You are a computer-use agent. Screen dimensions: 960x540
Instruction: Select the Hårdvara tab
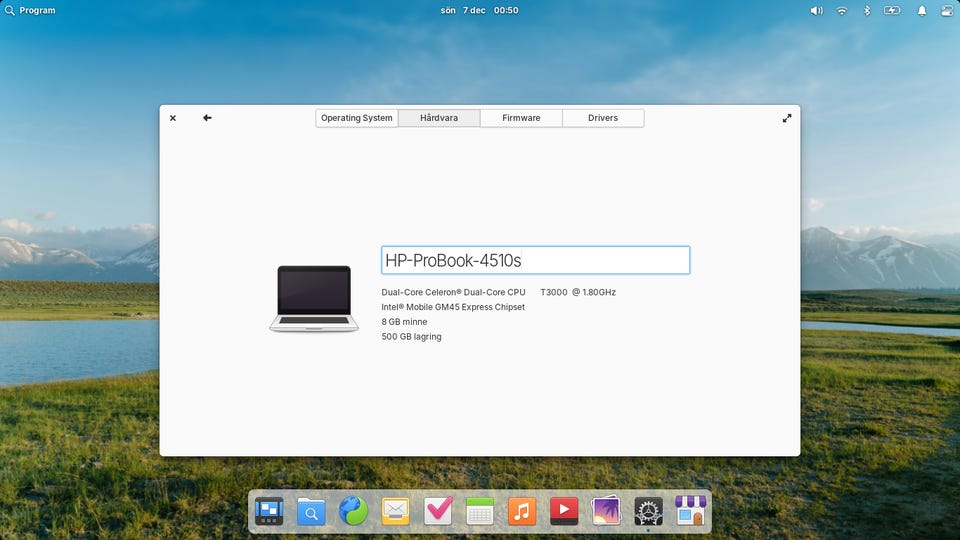click(439, 118)
